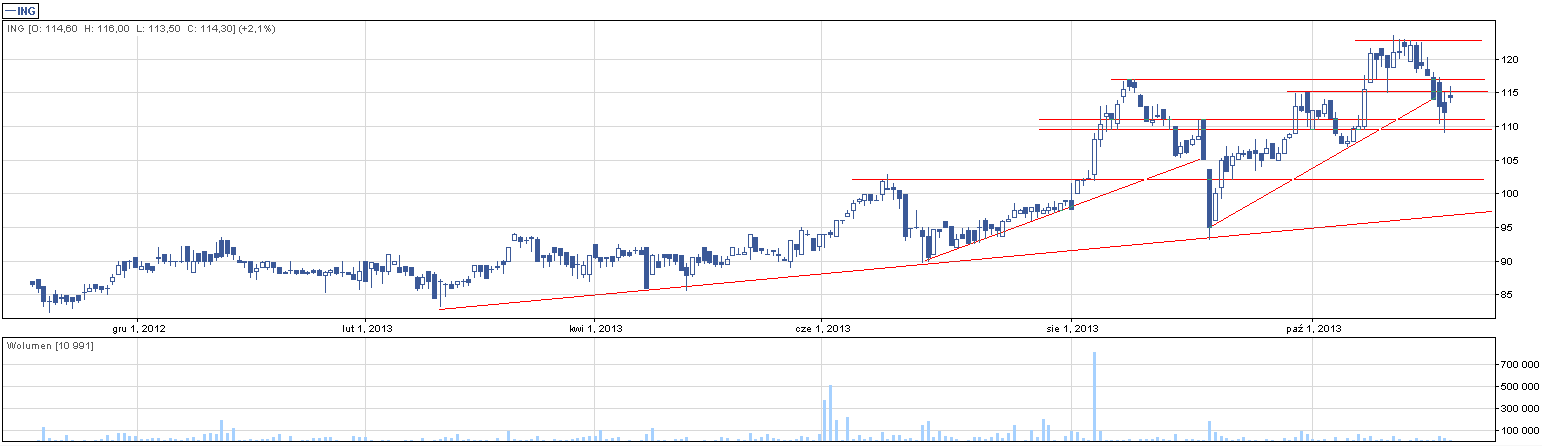Click the 500 000 volume axis label
Image resolution: width=1542 pixels, height=446 pixels.
[1520, 387]
